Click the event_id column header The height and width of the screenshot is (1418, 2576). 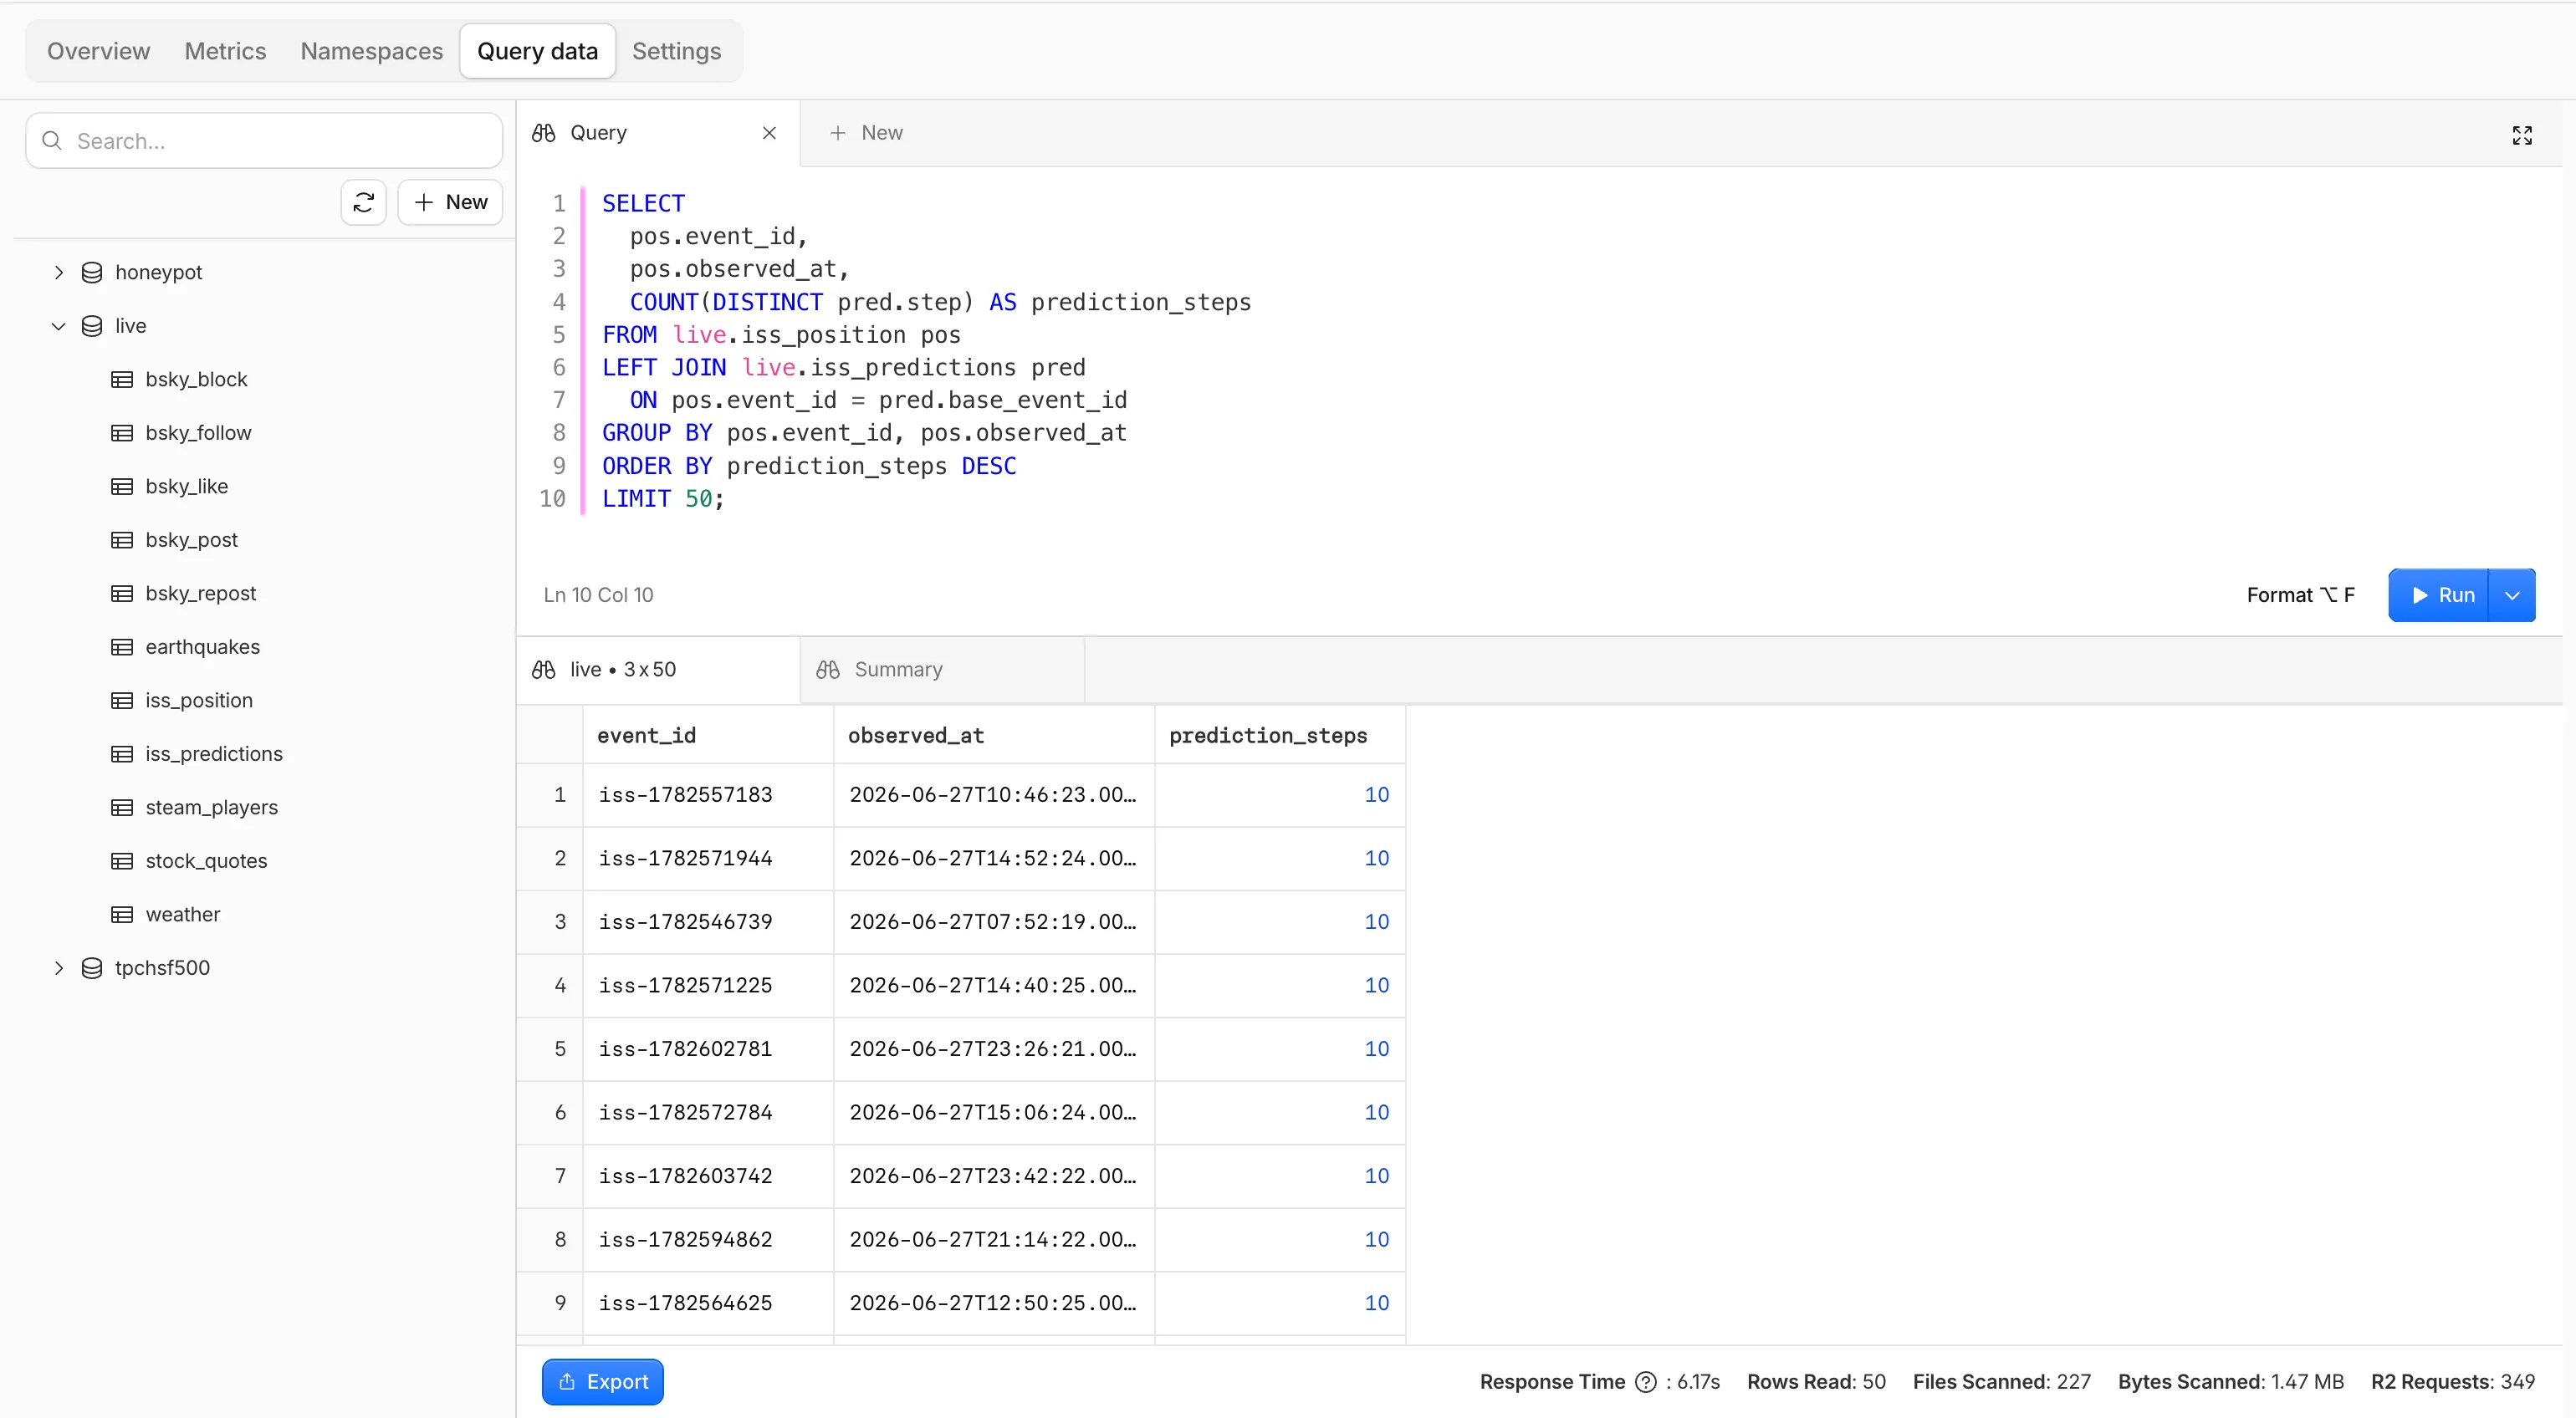[x=708, y=735]
